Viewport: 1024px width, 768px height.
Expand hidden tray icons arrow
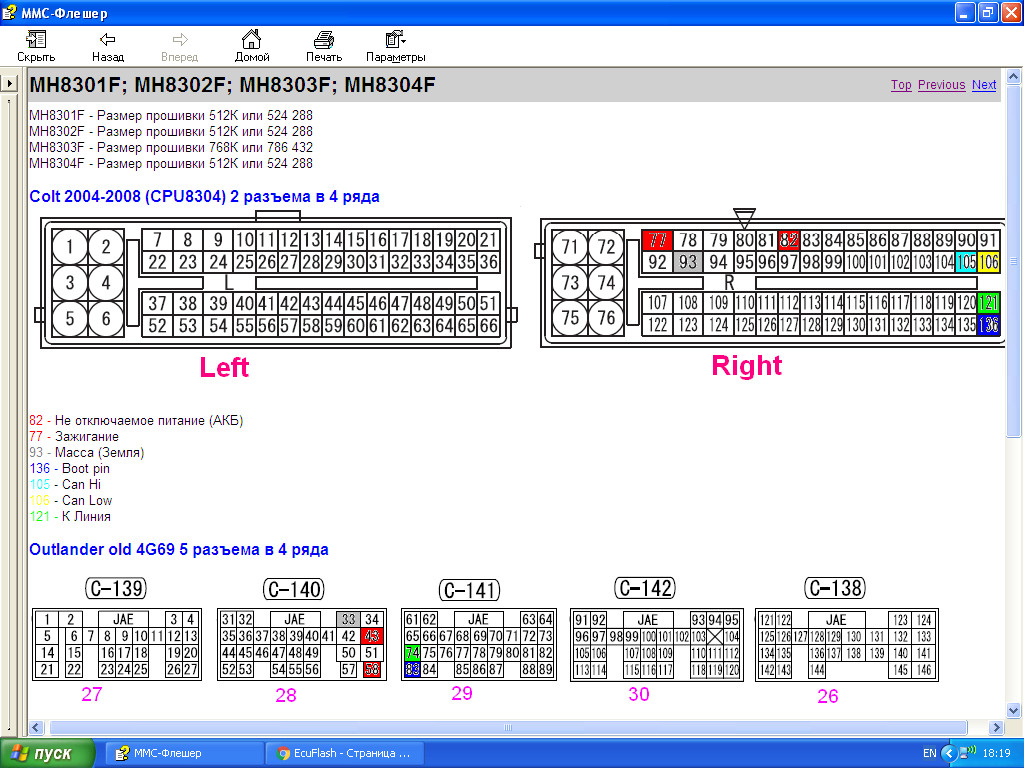click(949, 753)
